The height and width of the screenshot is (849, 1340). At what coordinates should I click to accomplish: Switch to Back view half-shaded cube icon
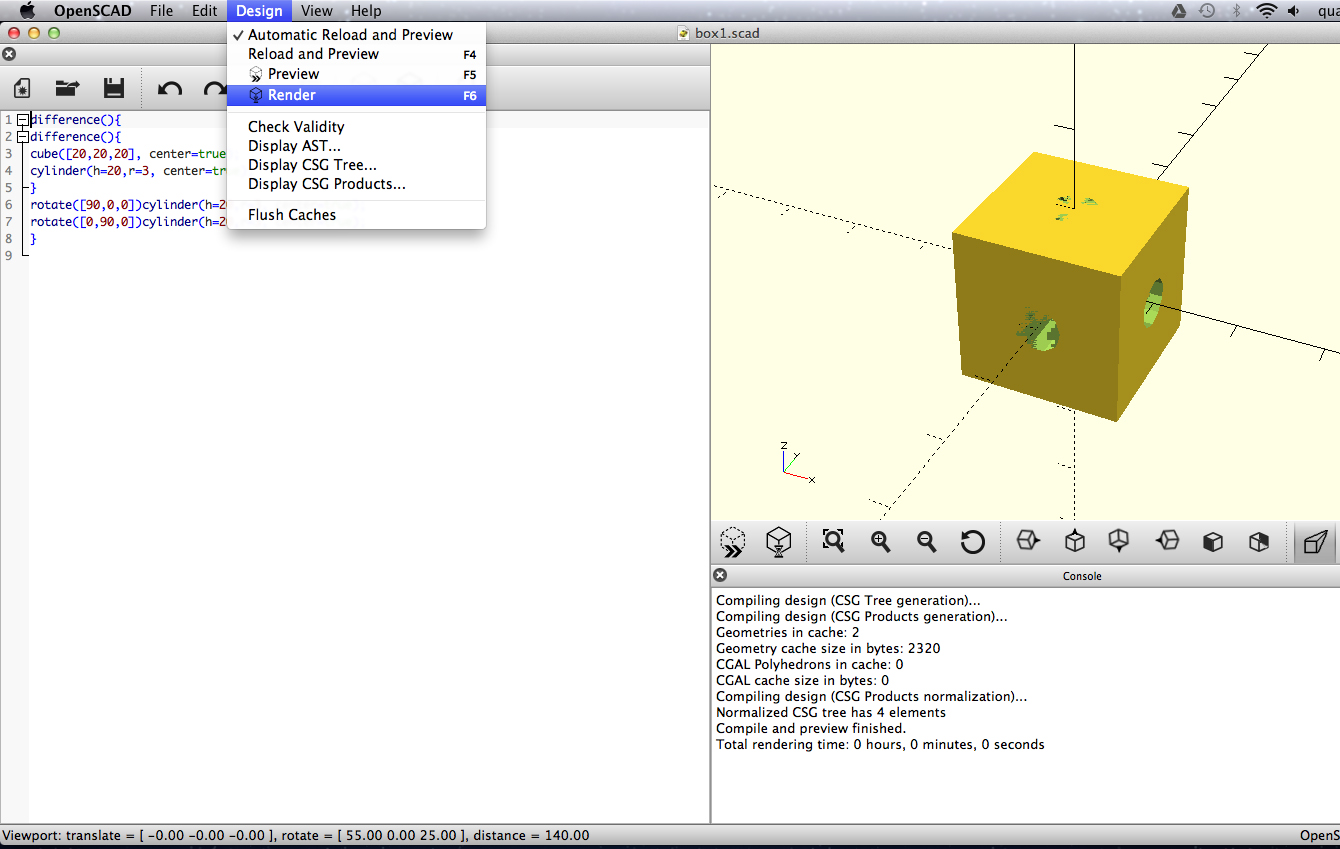[x=1258, y=542]
